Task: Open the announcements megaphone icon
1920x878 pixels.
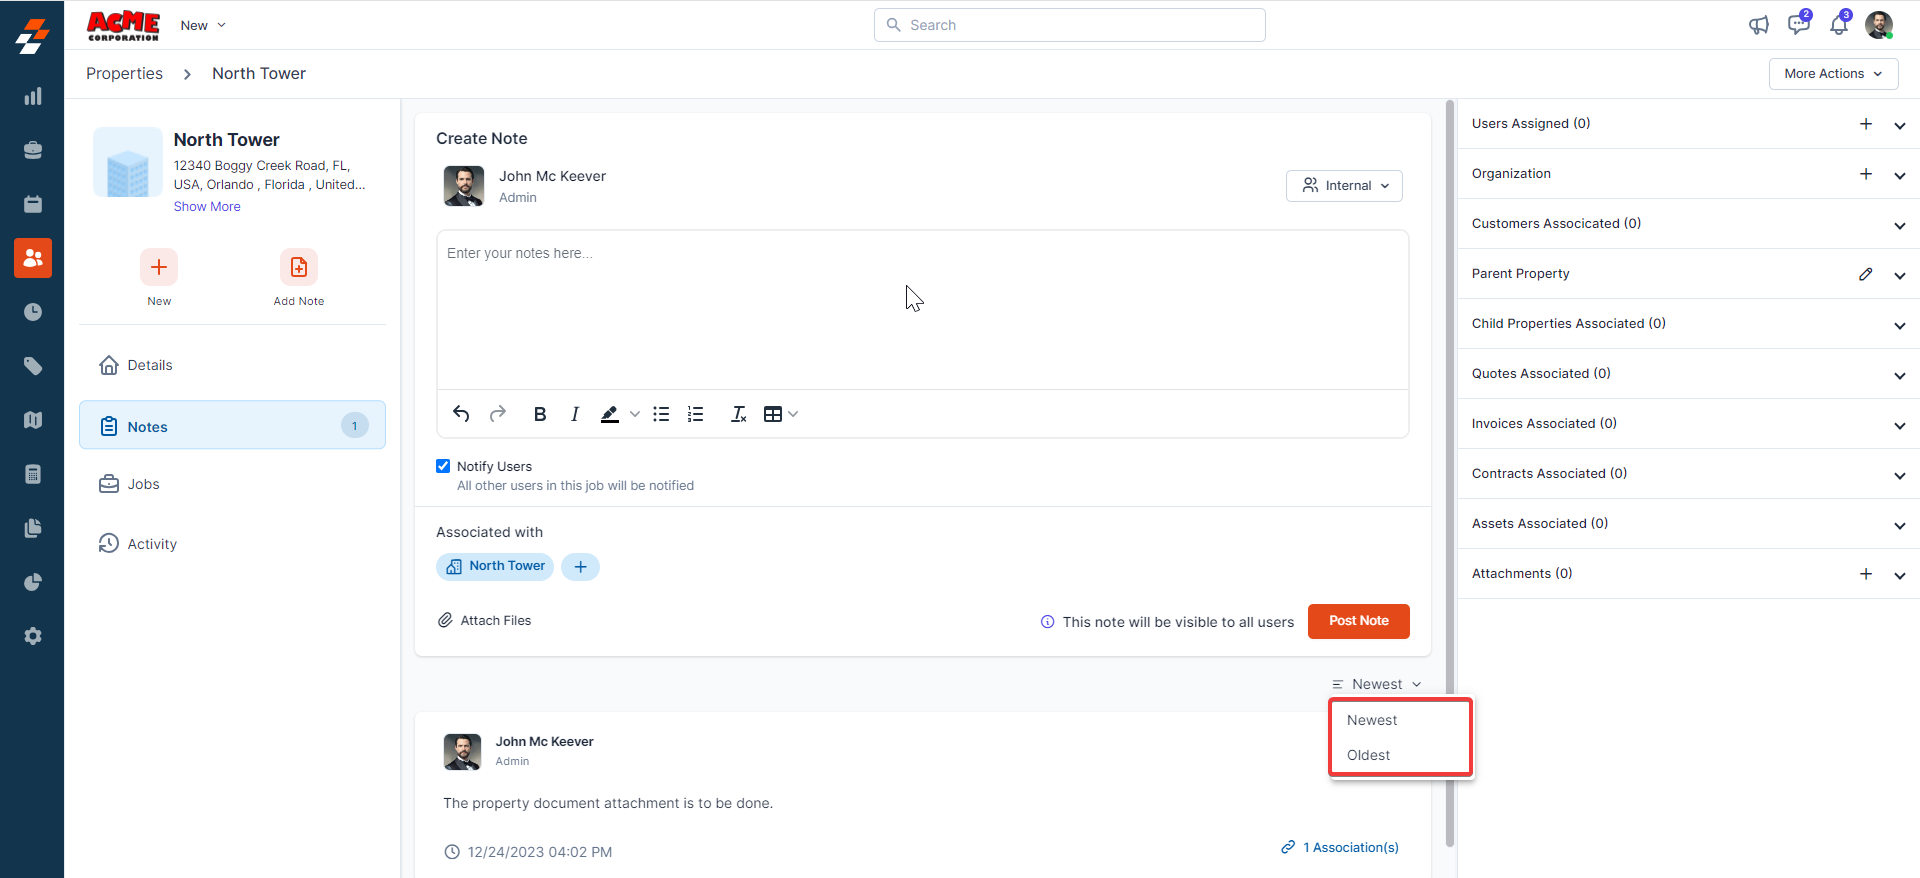Action: pos(1758,25)
